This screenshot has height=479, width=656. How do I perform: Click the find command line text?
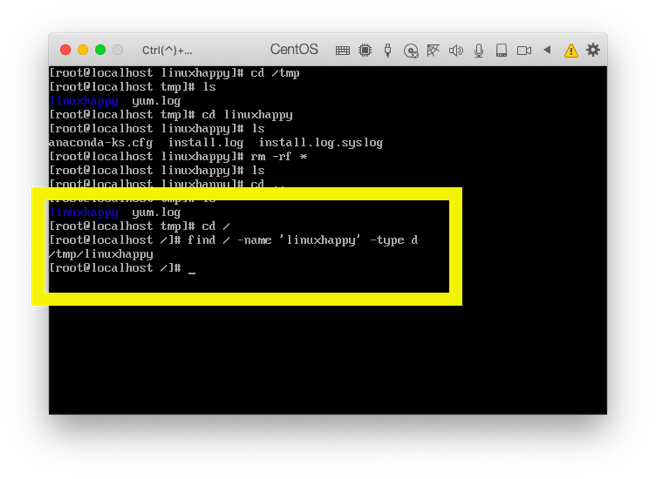click(x=233, y=241)
